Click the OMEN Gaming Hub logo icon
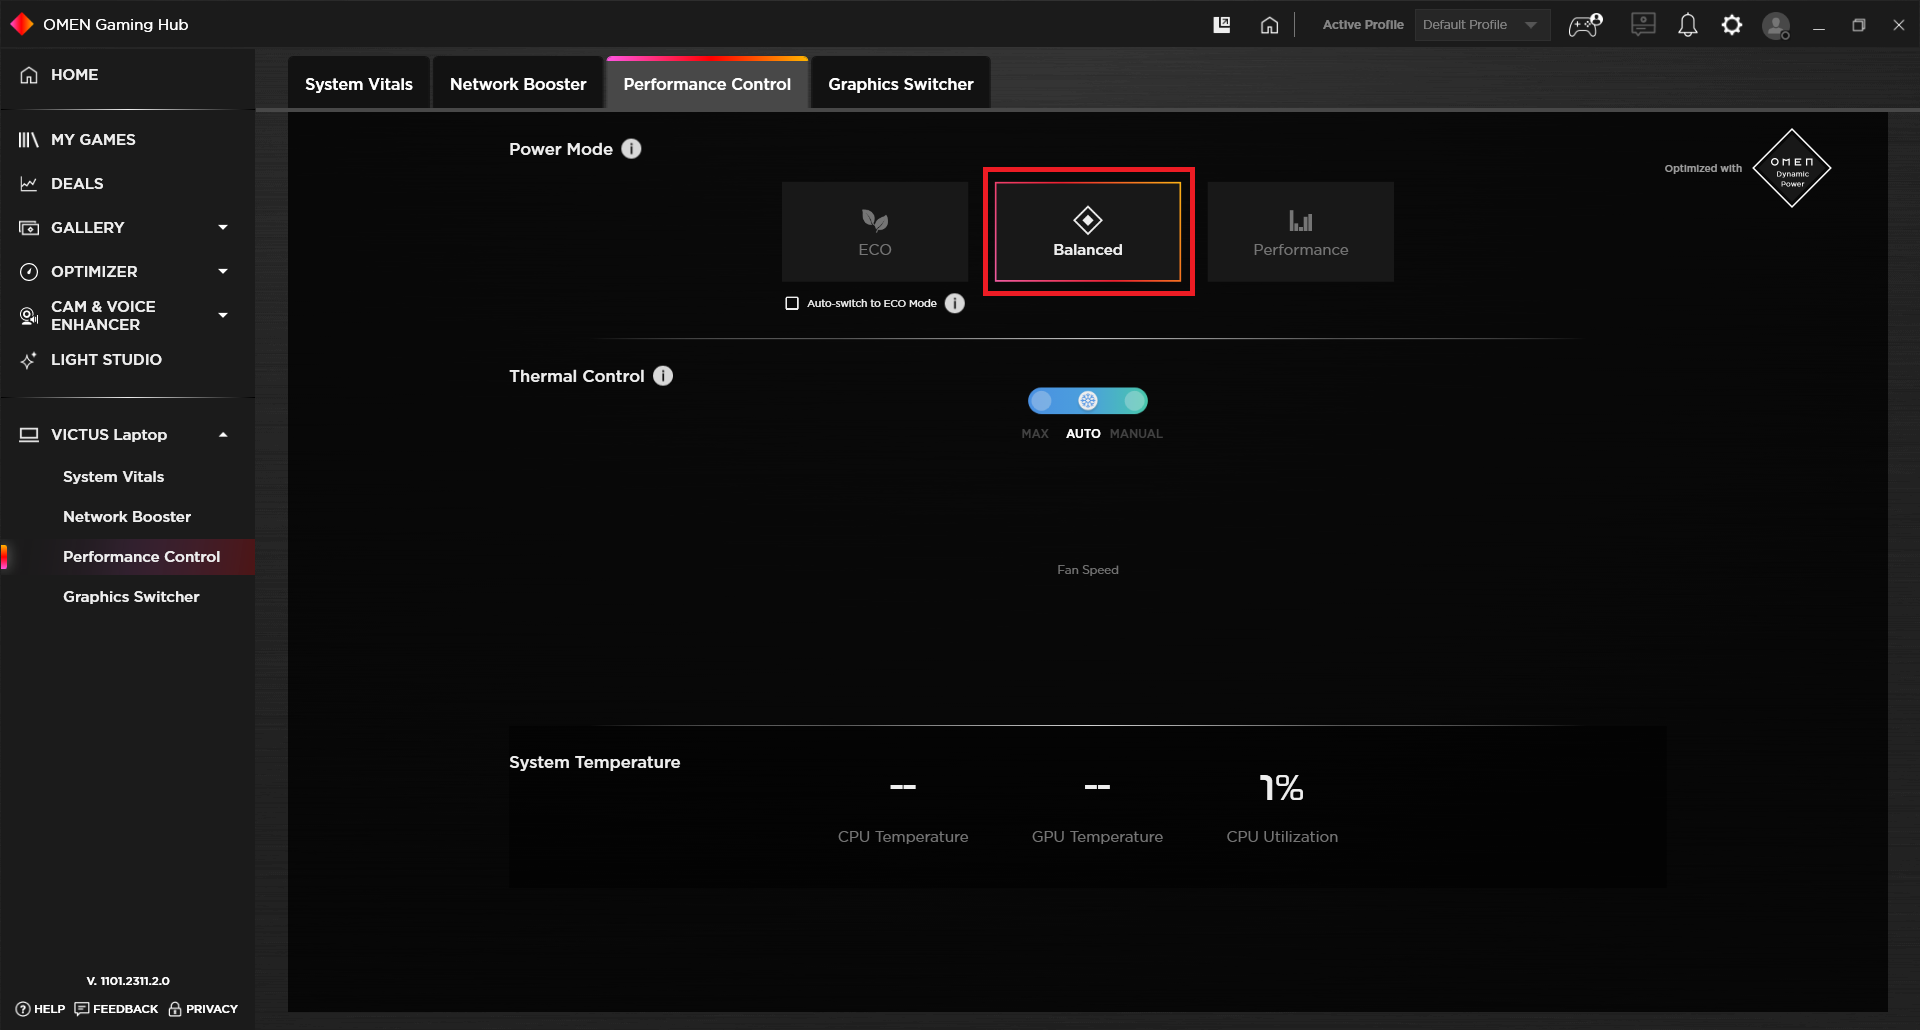Image resolution: width=1920 pixels, height=1030 pixels. click(x=22, y=24)
